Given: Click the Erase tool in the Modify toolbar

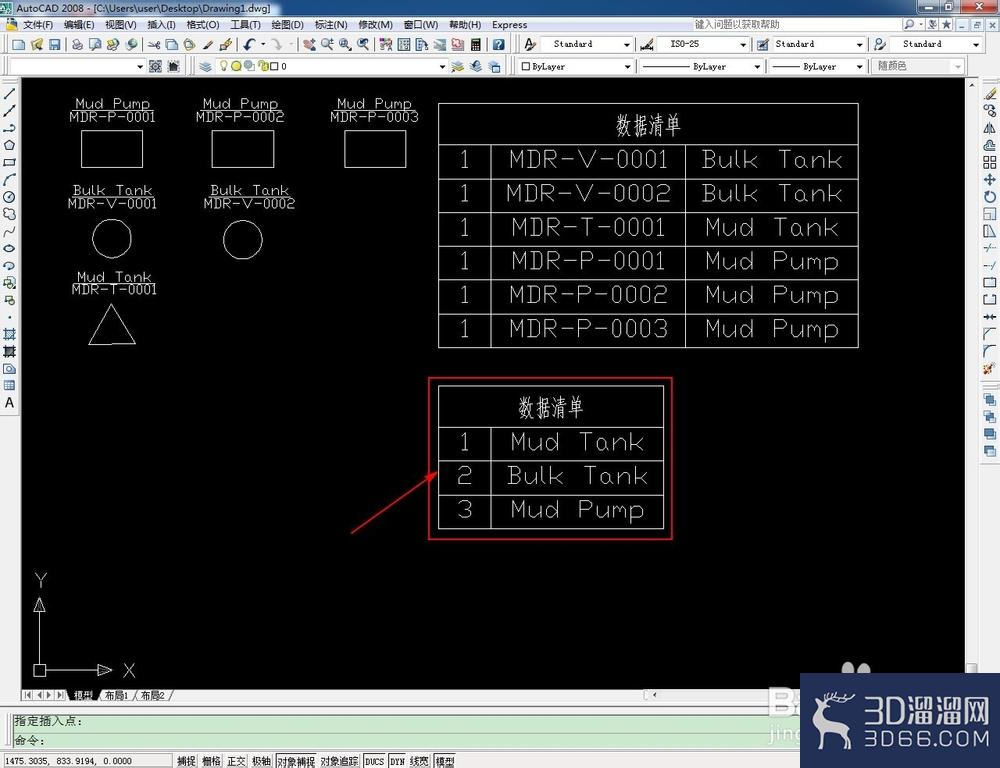Looking at the screenshot, I should 989,94.
